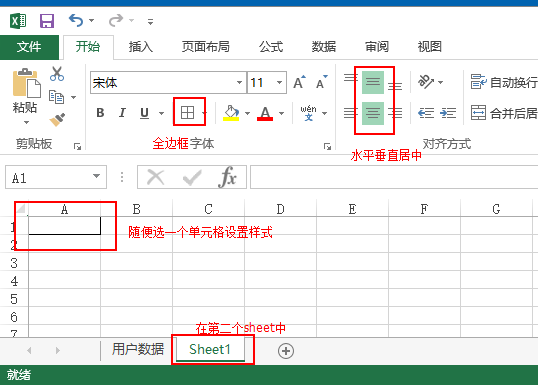Image resolution: width=538 pixels, height=385 pixels.
Task: Open the 审阅 ribbon tab
Action: click(377, 47)
